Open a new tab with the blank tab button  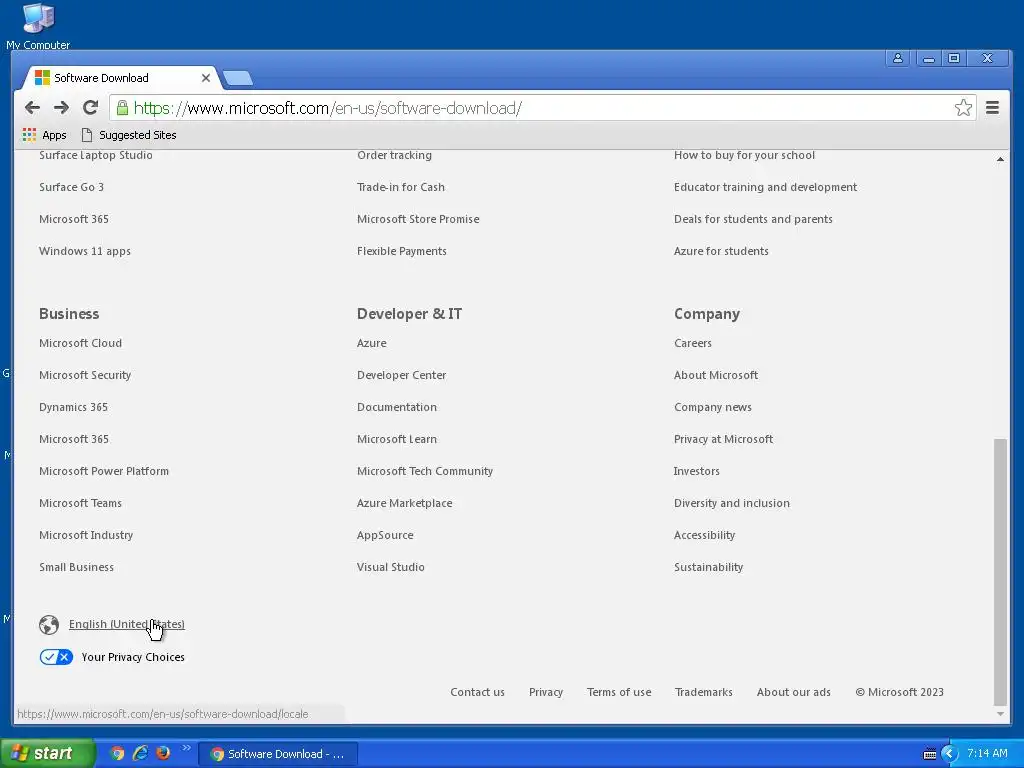tap(238, 78)
